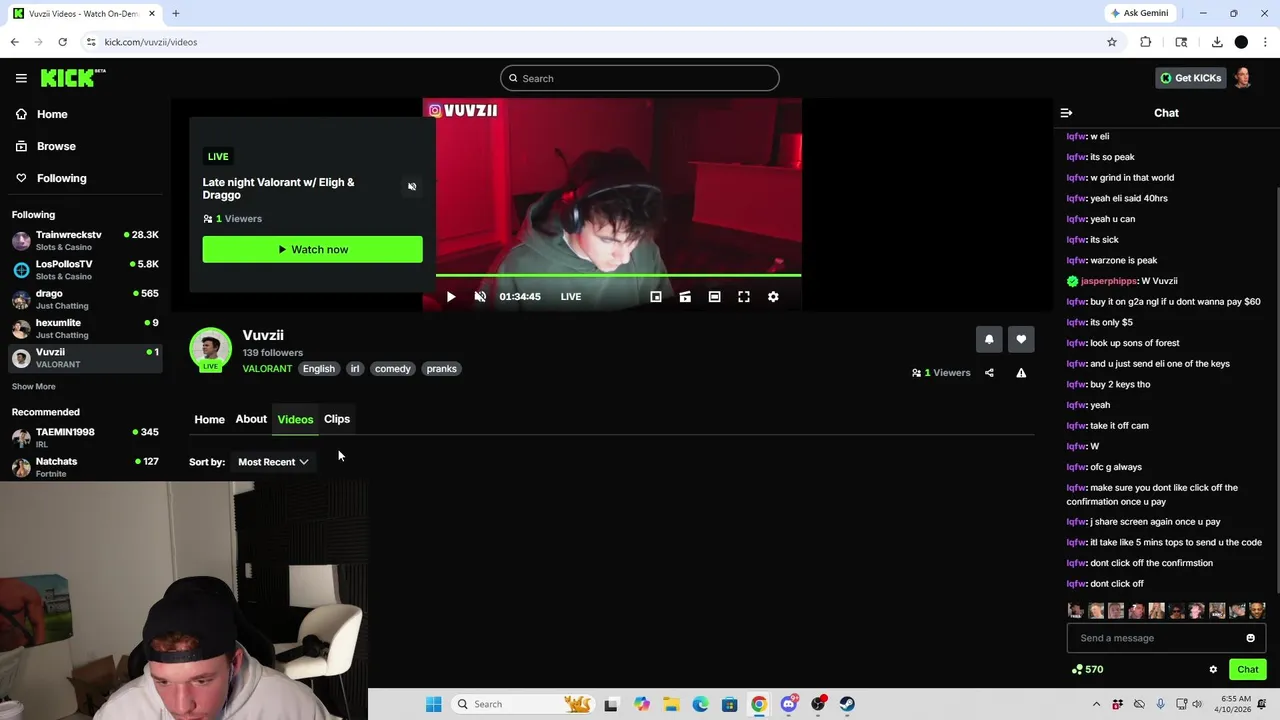Viewport: 1280px width, 720px height.
Task: Click Watch now button
Action: pyautogui.click(x=312, y=249)
